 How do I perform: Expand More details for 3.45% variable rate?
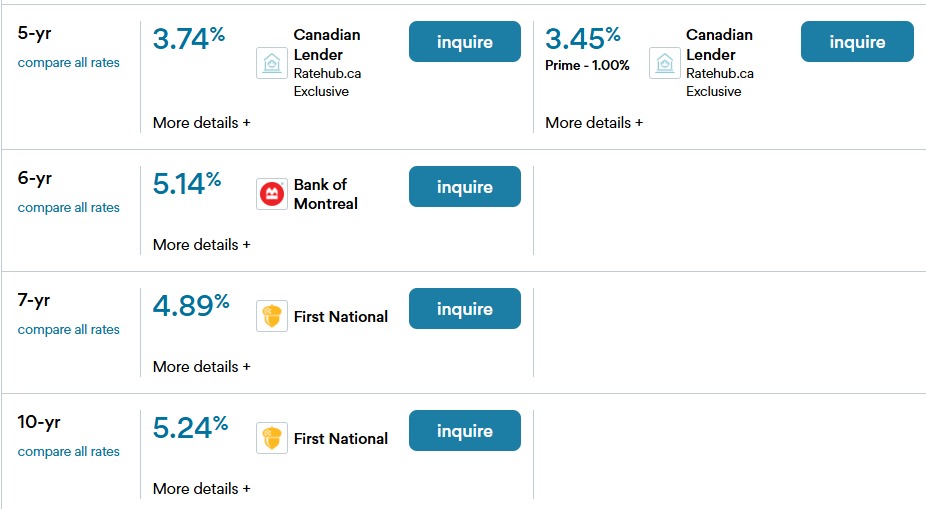[x=594, y=123]
